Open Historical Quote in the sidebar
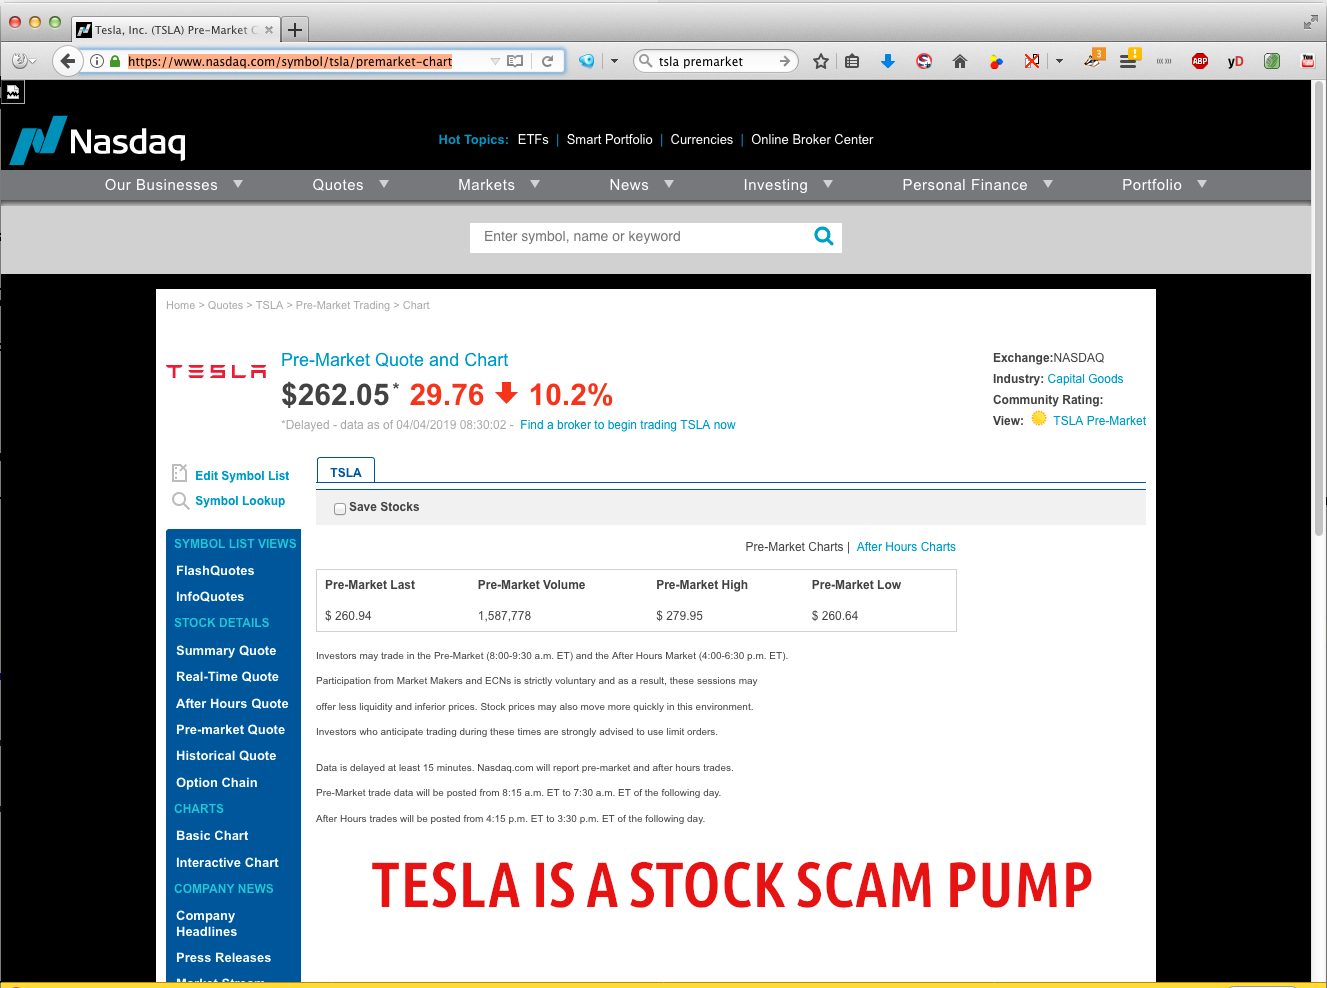1327x988 pixels. click(x=226, y=756)
